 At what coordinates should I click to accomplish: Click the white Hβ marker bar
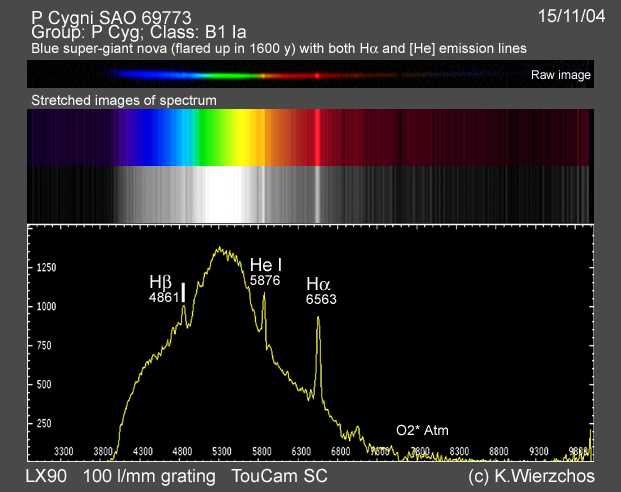183,293
